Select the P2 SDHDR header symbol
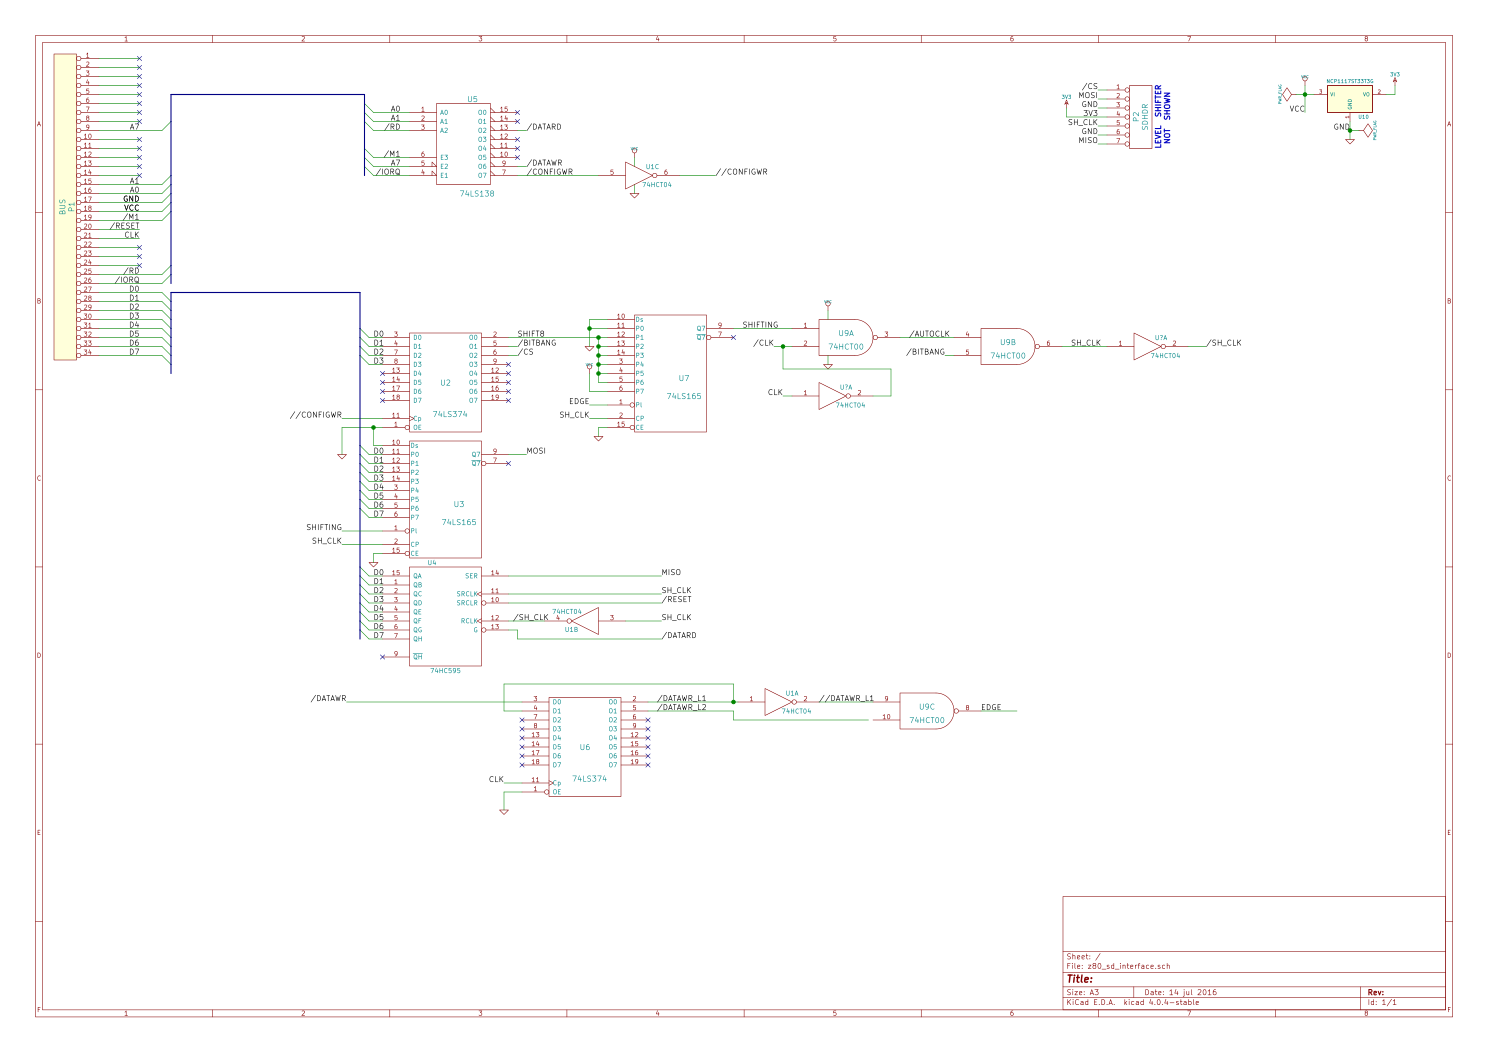 click(x=1140, y=115)
